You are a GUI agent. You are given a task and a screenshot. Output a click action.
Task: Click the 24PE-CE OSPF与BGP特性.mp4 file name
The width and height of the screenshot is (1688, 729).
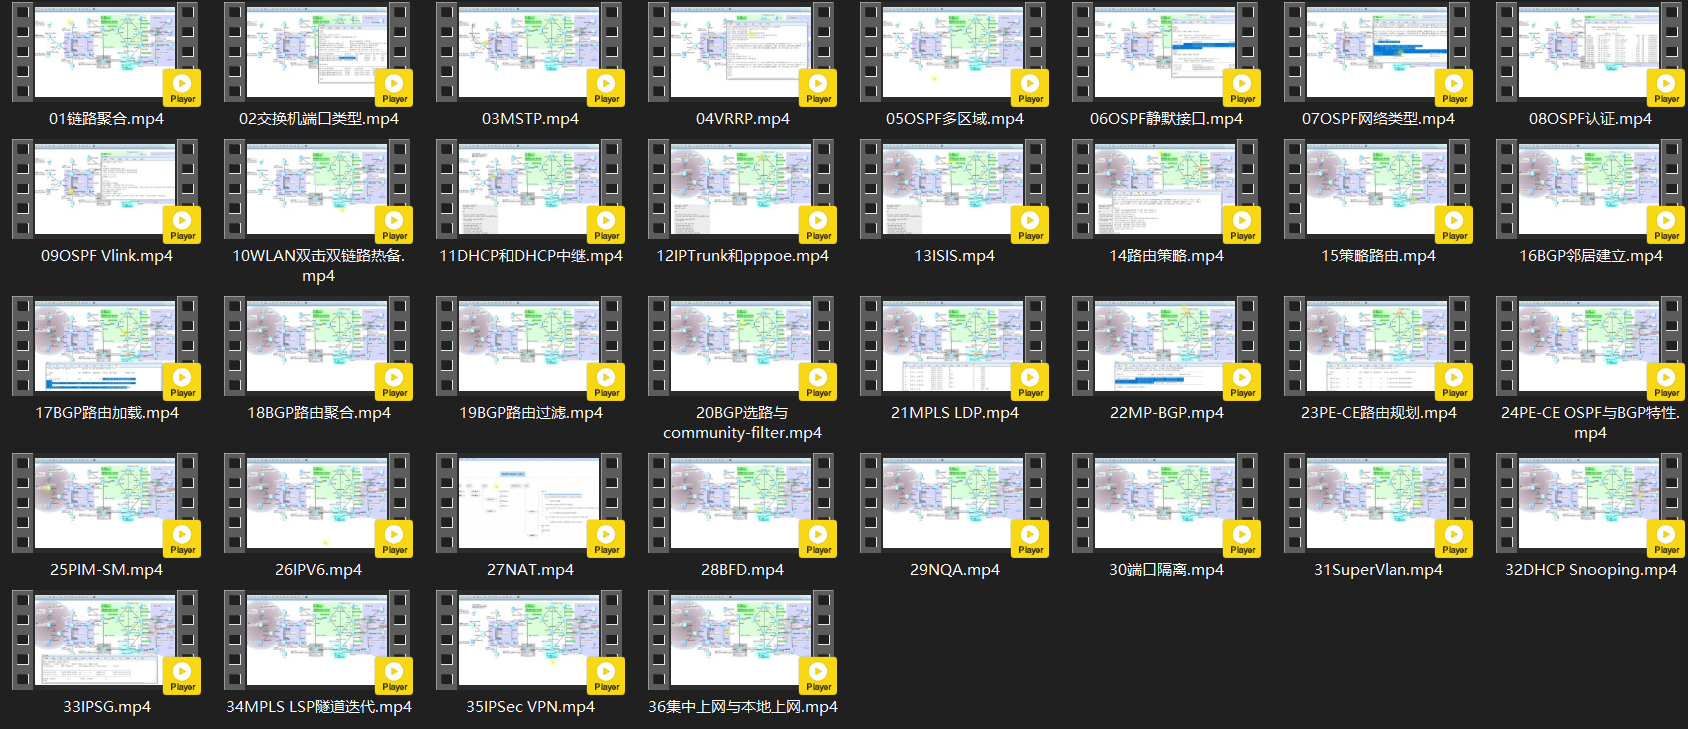[1590, 423]
